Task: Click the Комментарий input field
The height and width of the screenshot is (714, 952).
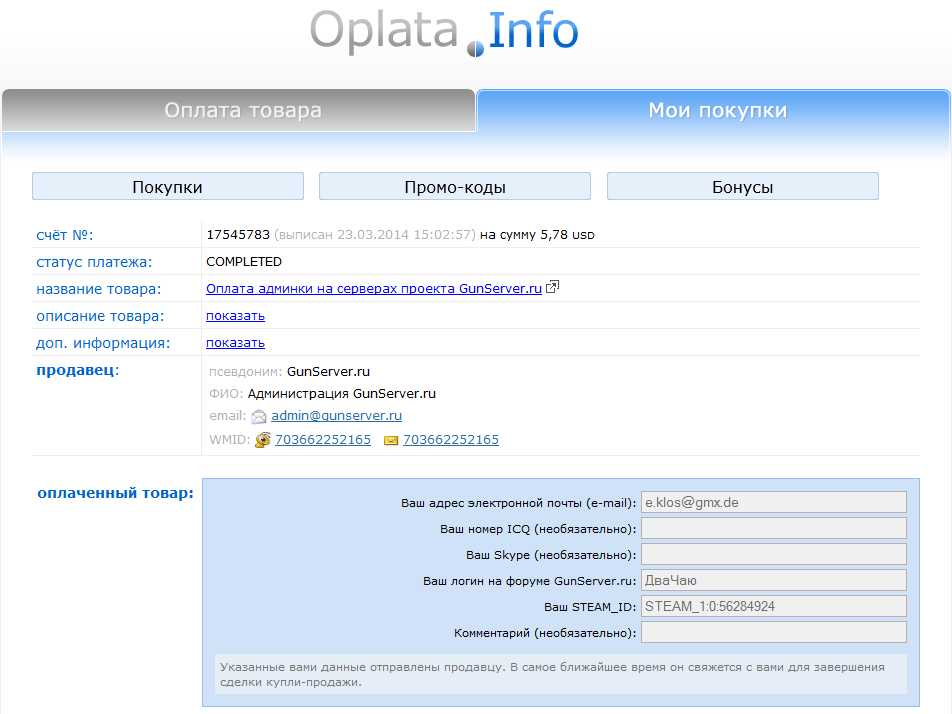Action: pos(773,632)
